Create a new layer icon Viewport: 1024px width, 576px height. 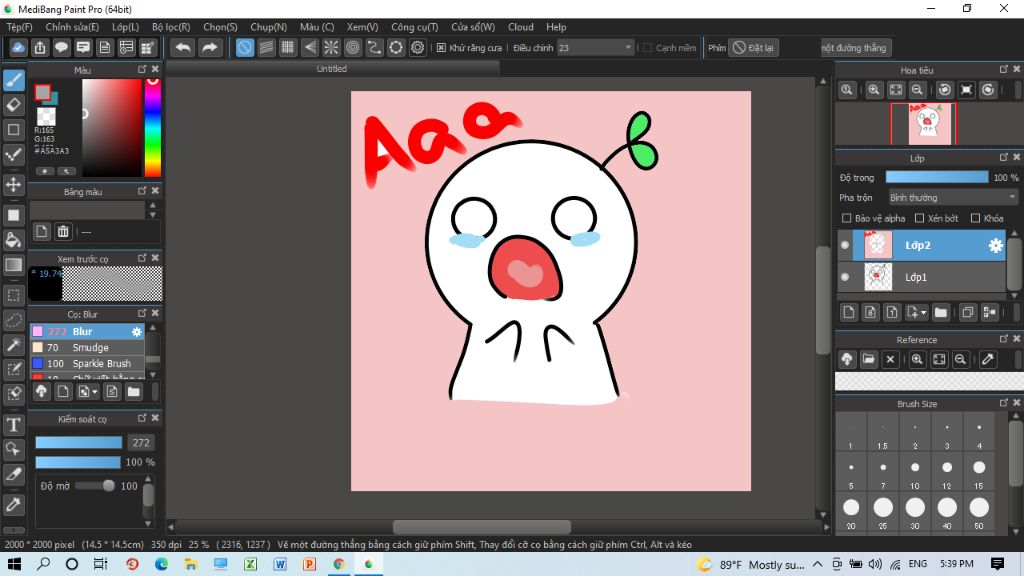(x=848, y=312)
